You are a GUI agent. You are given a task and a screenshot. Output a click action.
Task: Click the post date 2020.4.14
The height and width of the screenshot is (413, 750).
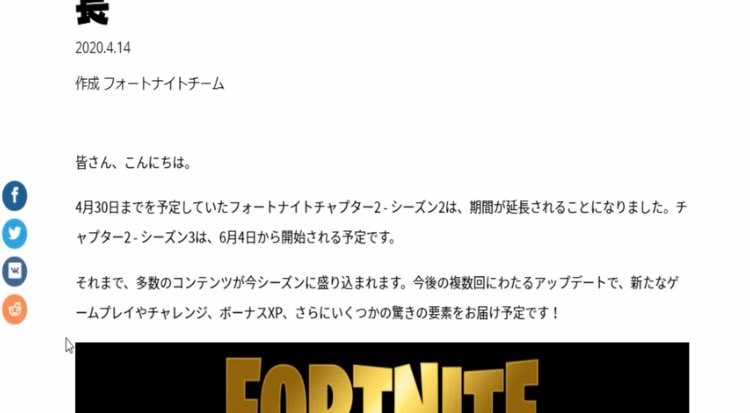click(x=103, y=47)
